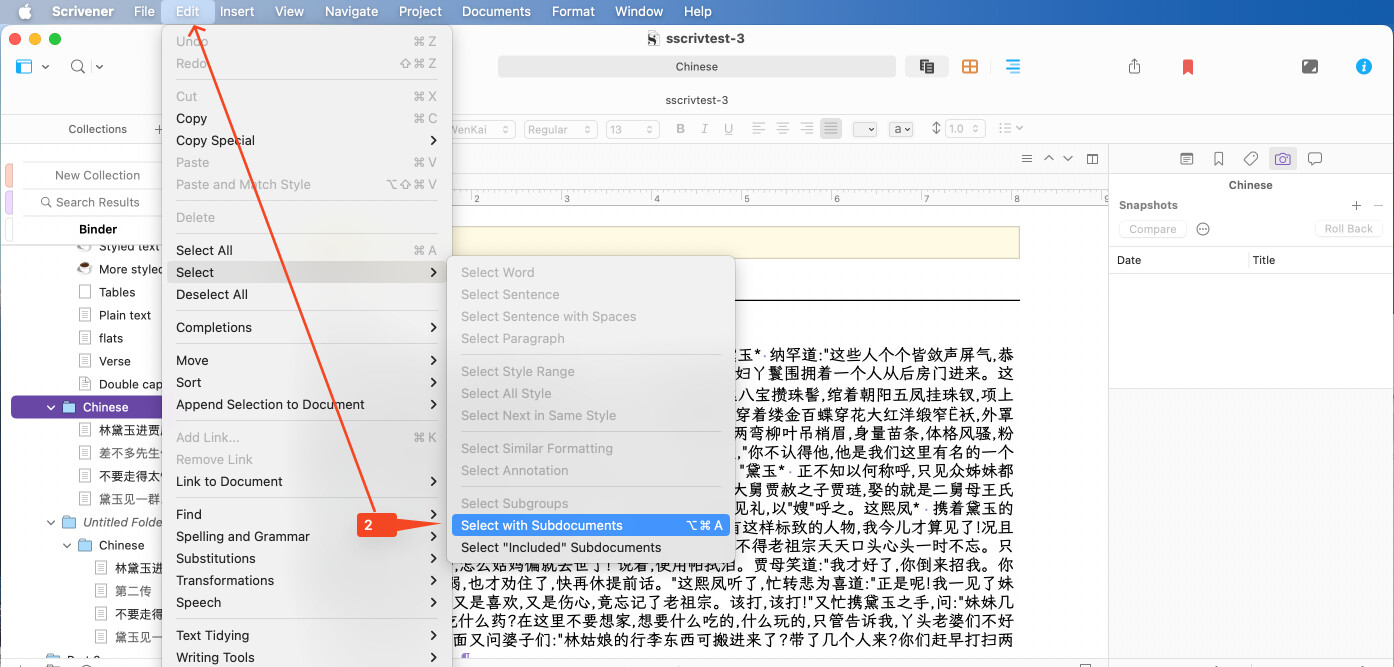Select the Plain text document in Binder

(x=125, y=316)
